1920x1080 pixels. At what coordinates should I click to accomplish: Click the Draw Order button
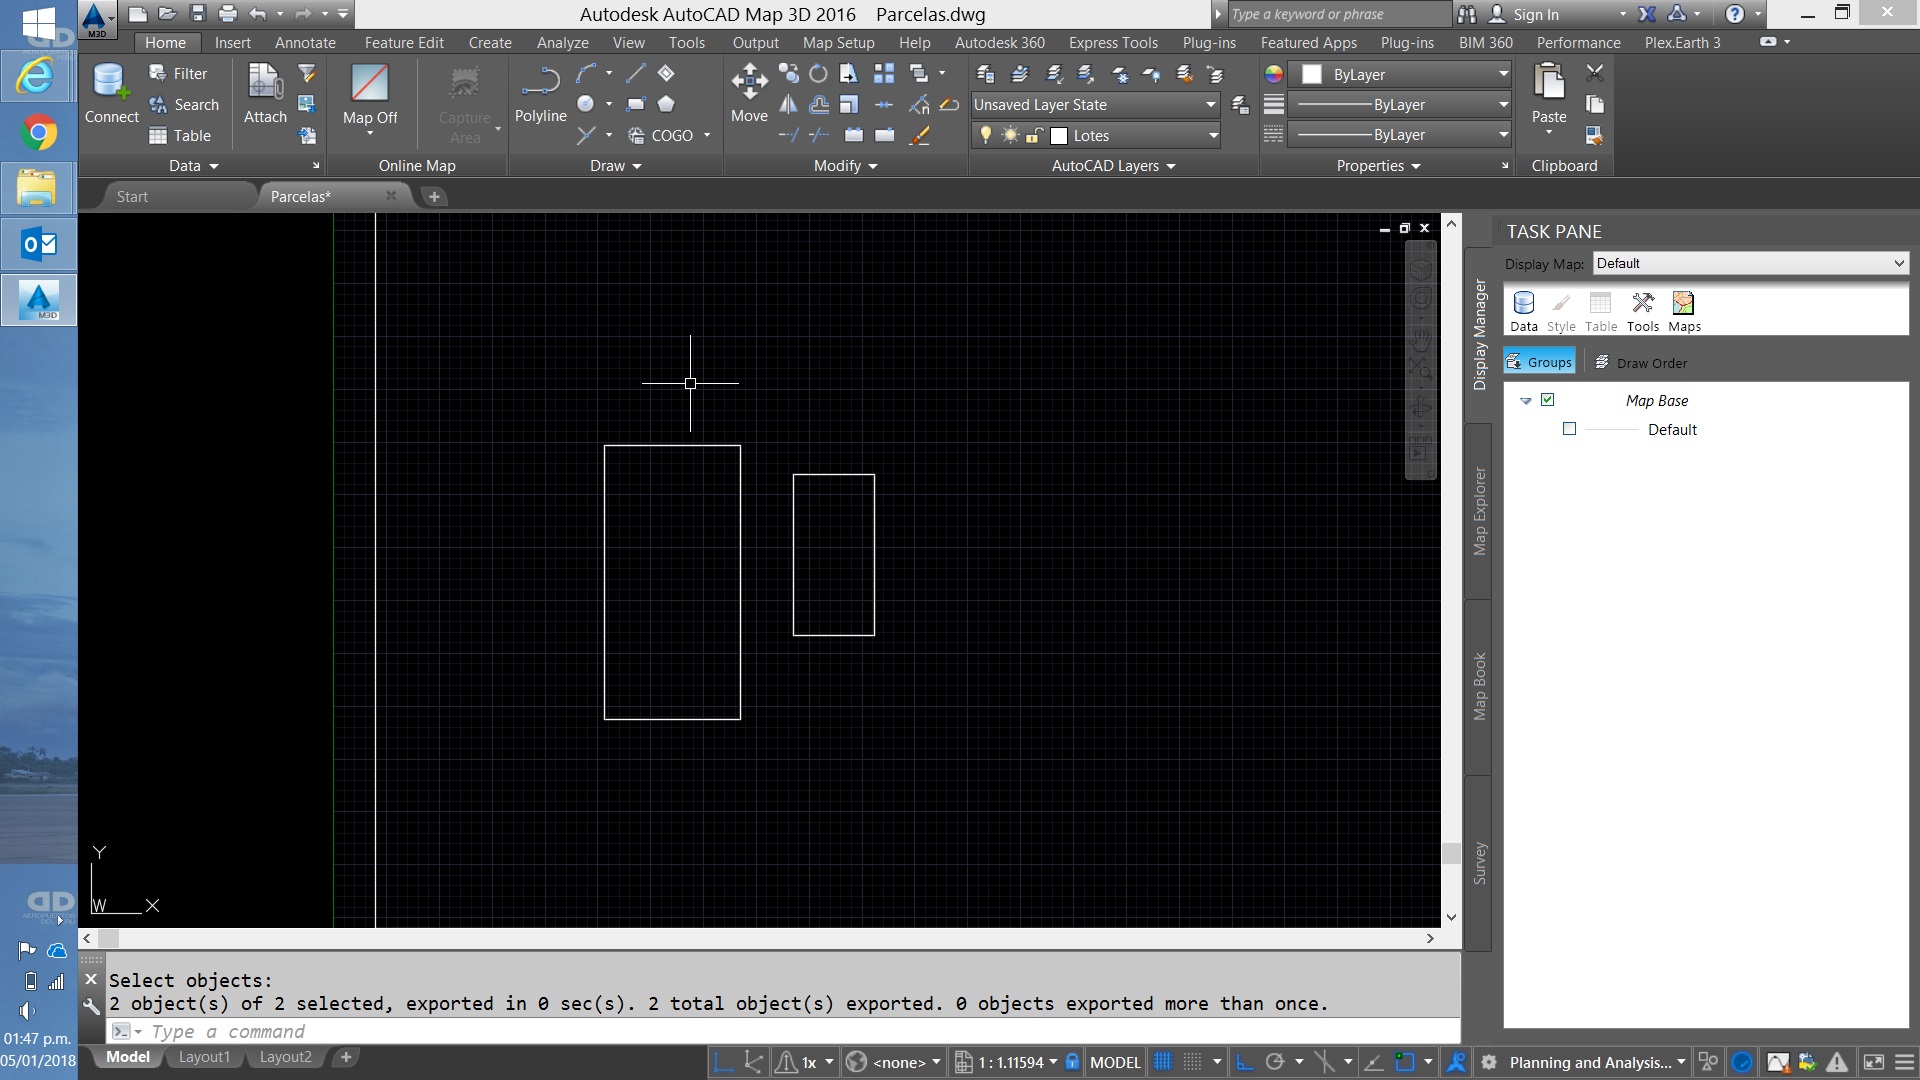point(1640,363)
